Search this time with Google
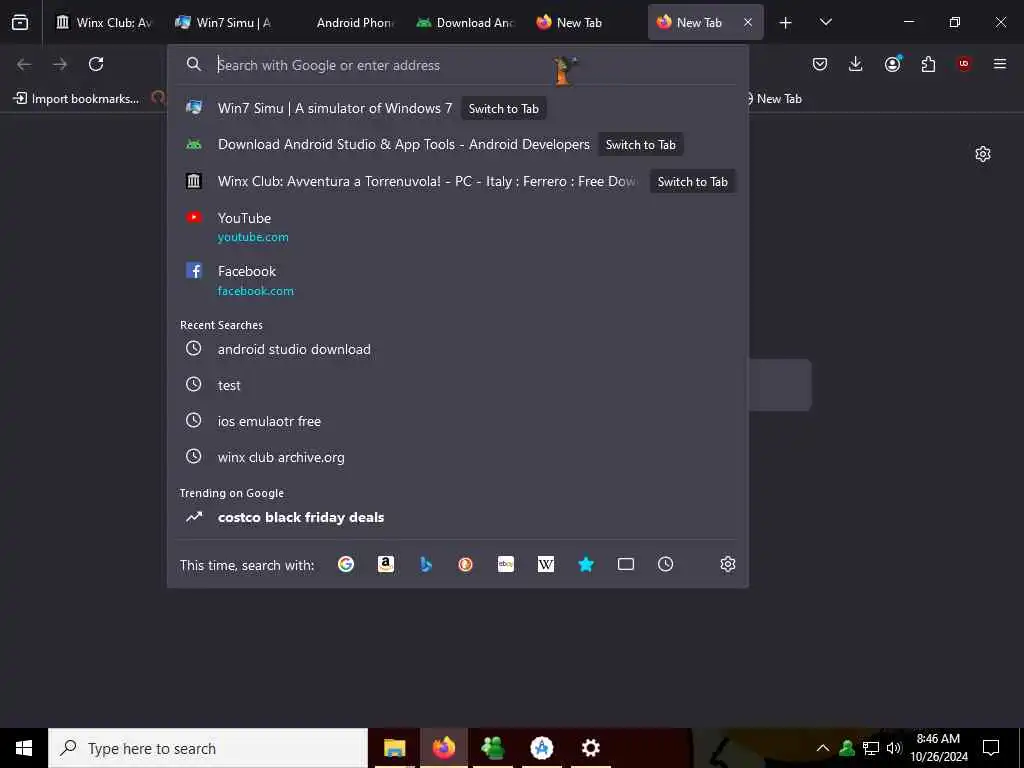The image size is (1024, 768). (x=346, y=564)
